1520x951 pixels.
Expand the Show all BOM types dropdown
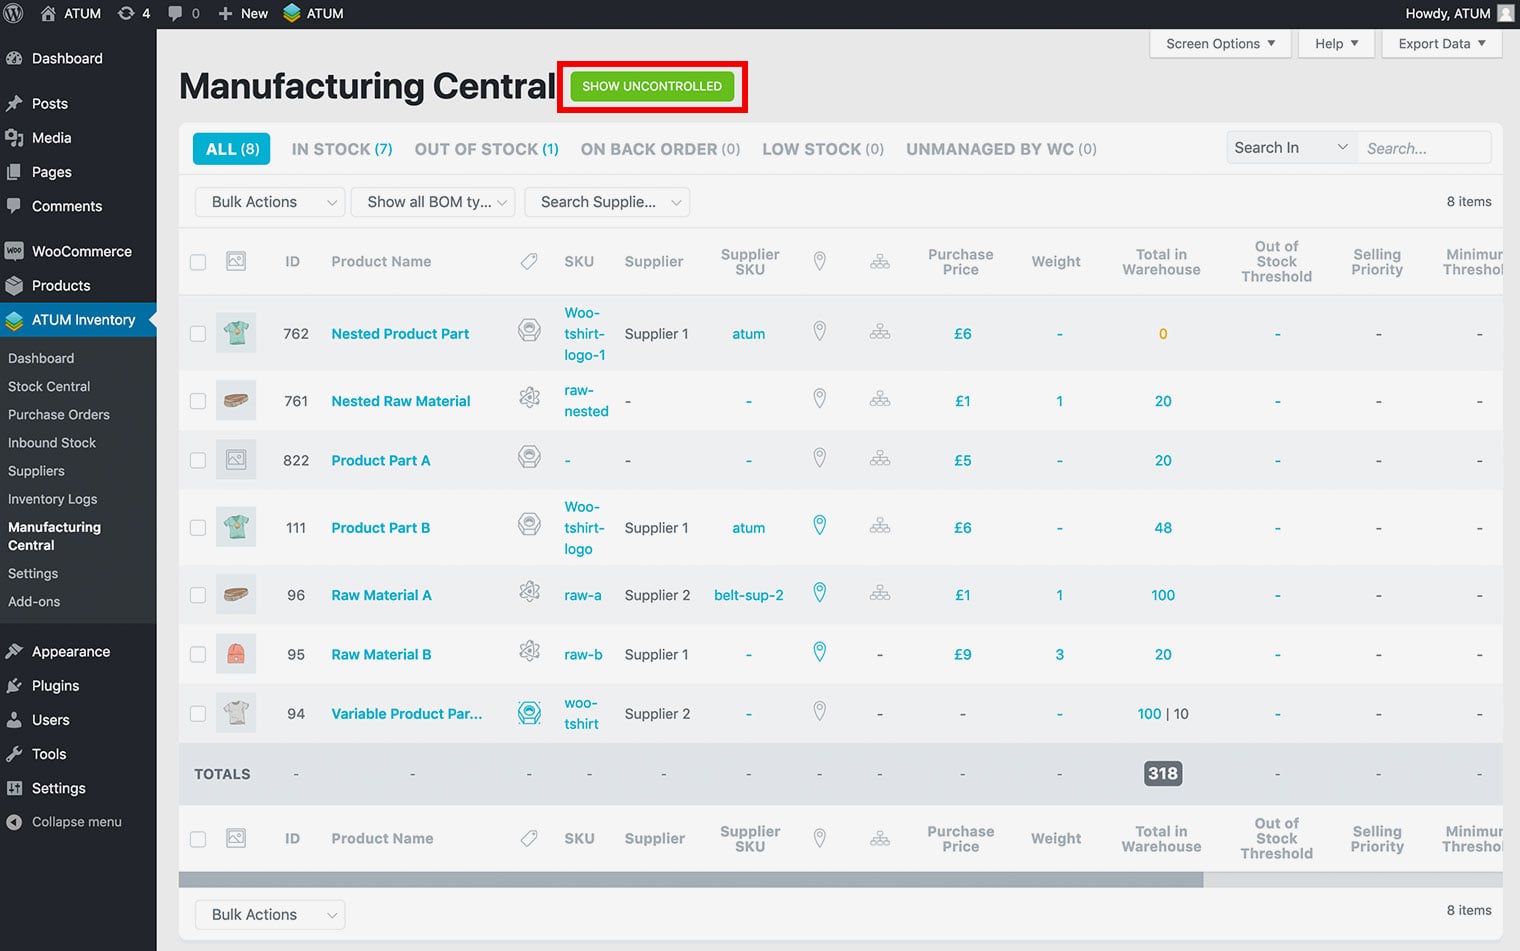point(437,202)
